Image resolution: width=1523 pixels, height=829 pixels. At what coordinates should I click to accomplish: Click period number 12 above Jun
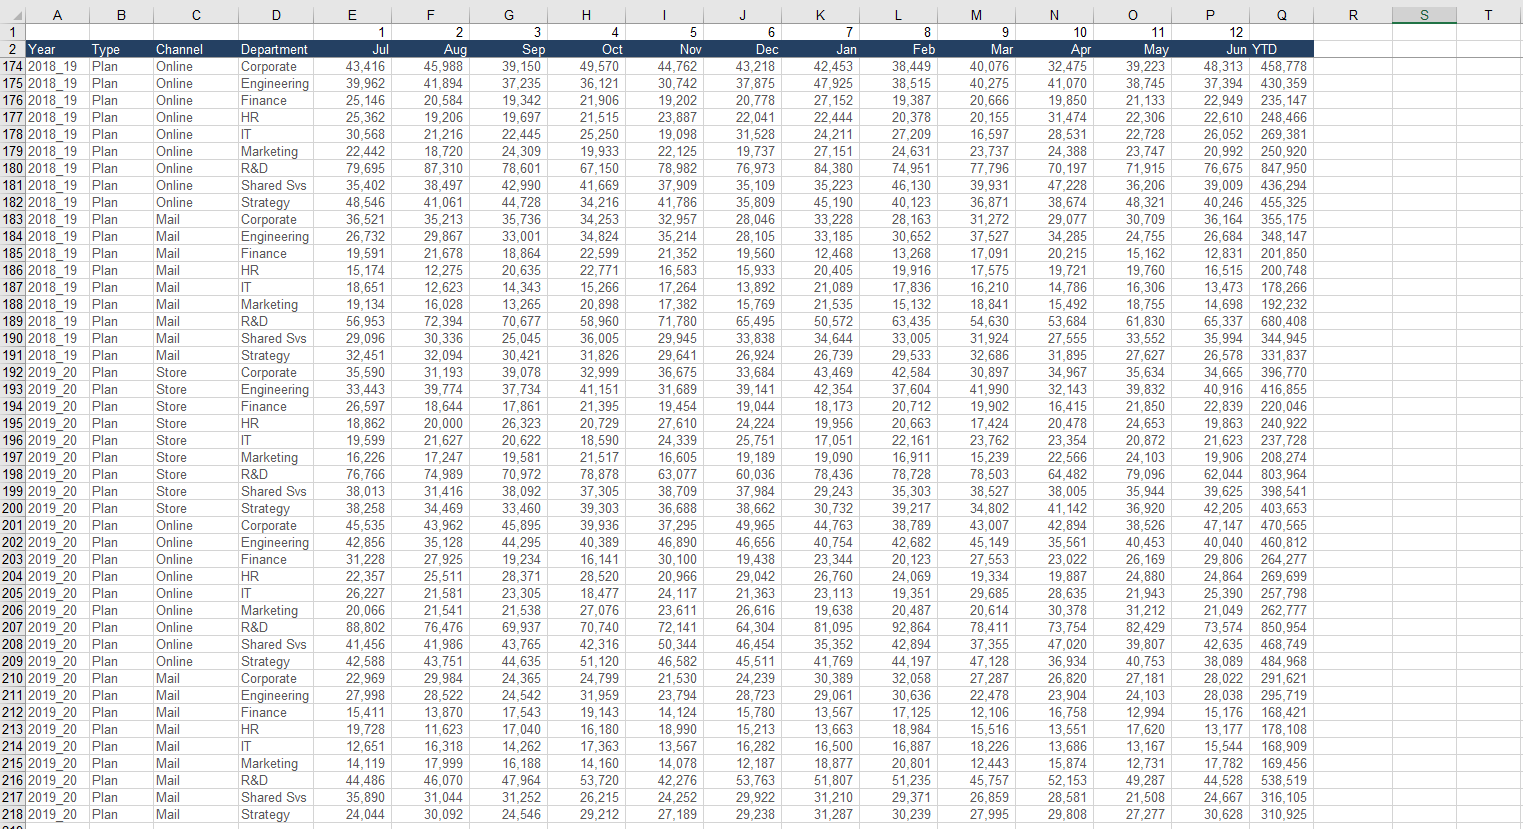1210,32
